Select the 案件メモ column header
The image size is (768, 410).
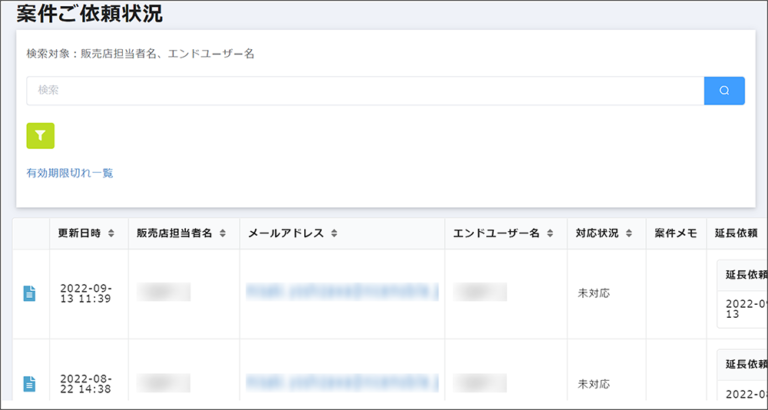coord(675,234)
